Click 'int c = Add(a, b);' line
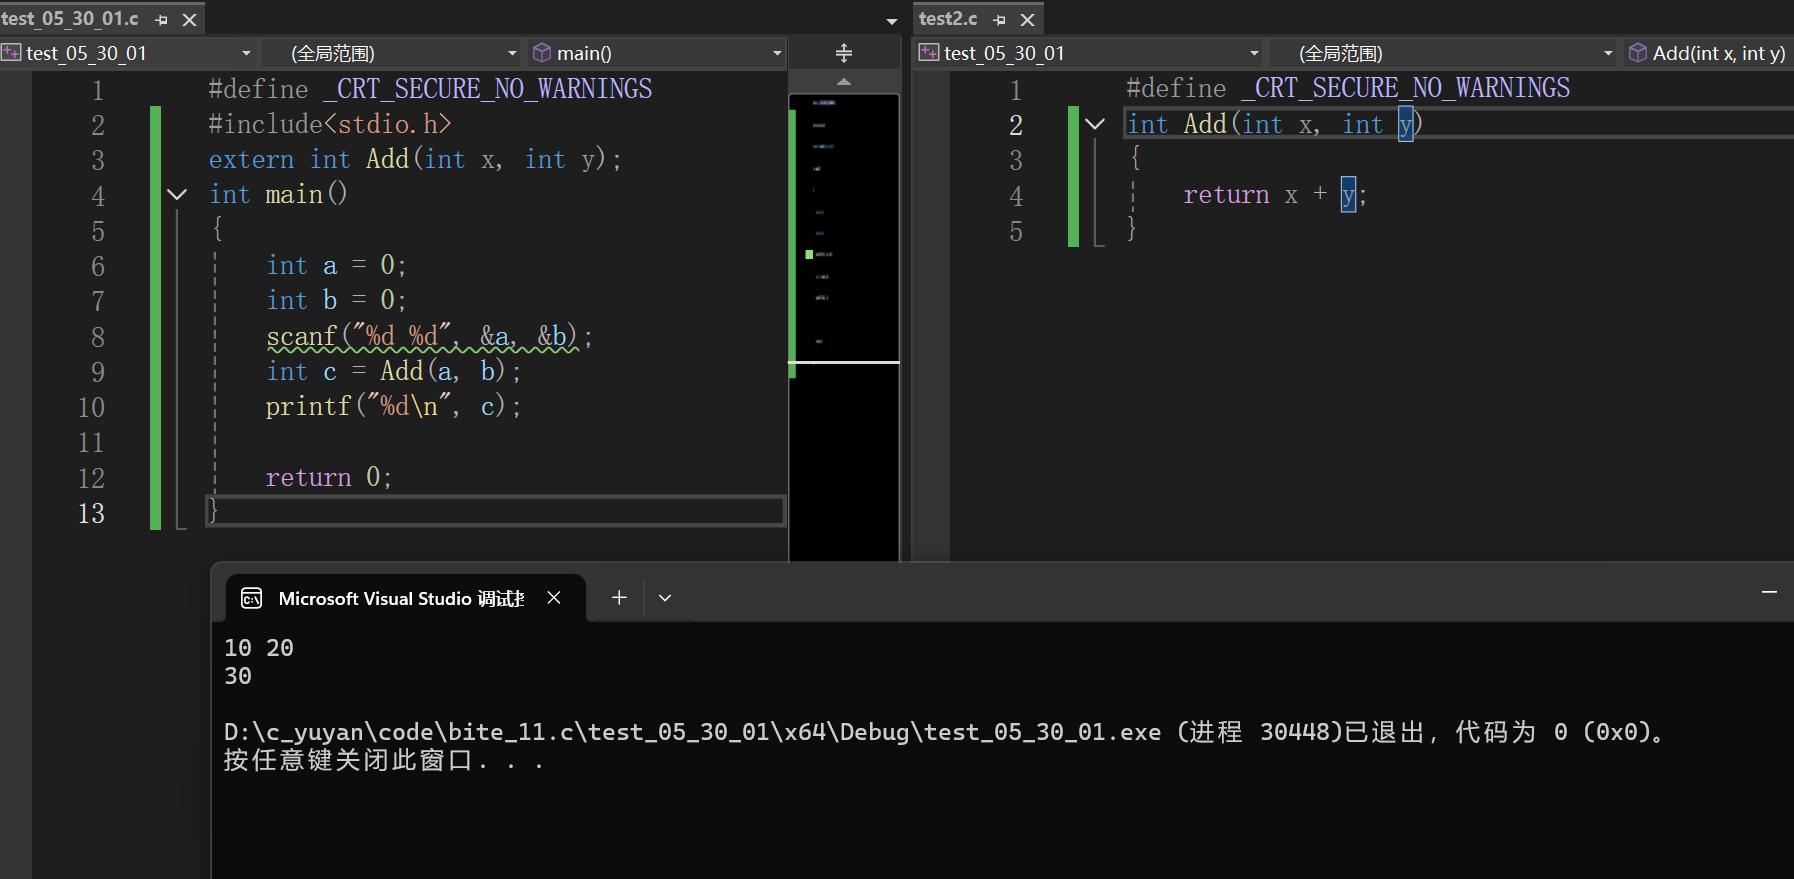Screen dimensions: 1794x879 click(393, 371)
